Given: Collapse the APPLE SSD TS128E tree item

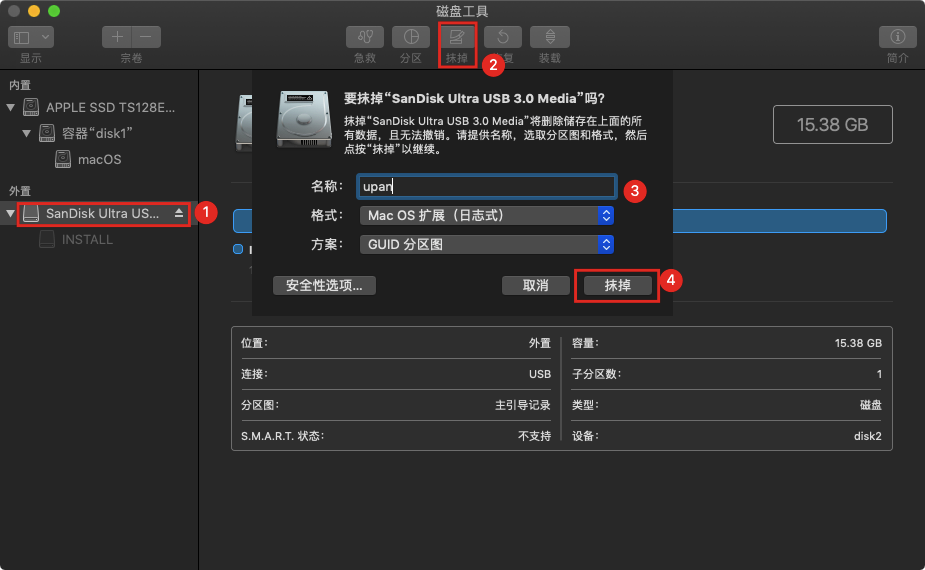Looking at the screenshot, I should pos(10,107).
